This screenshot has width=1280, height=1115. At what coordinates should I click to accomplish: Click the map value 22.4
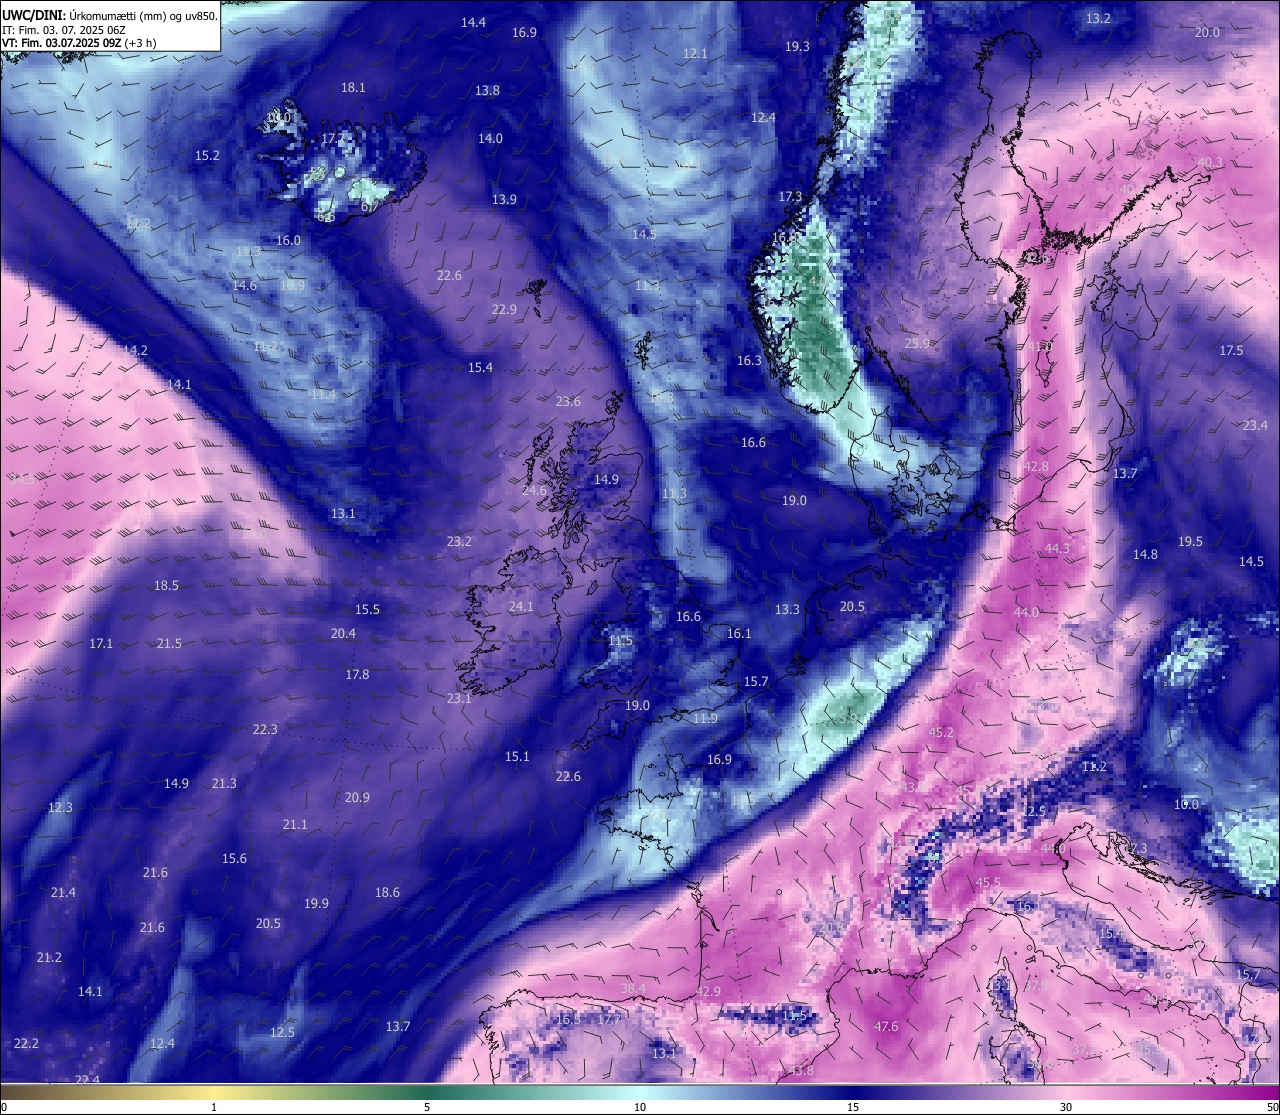click(x=87, y=1079)
